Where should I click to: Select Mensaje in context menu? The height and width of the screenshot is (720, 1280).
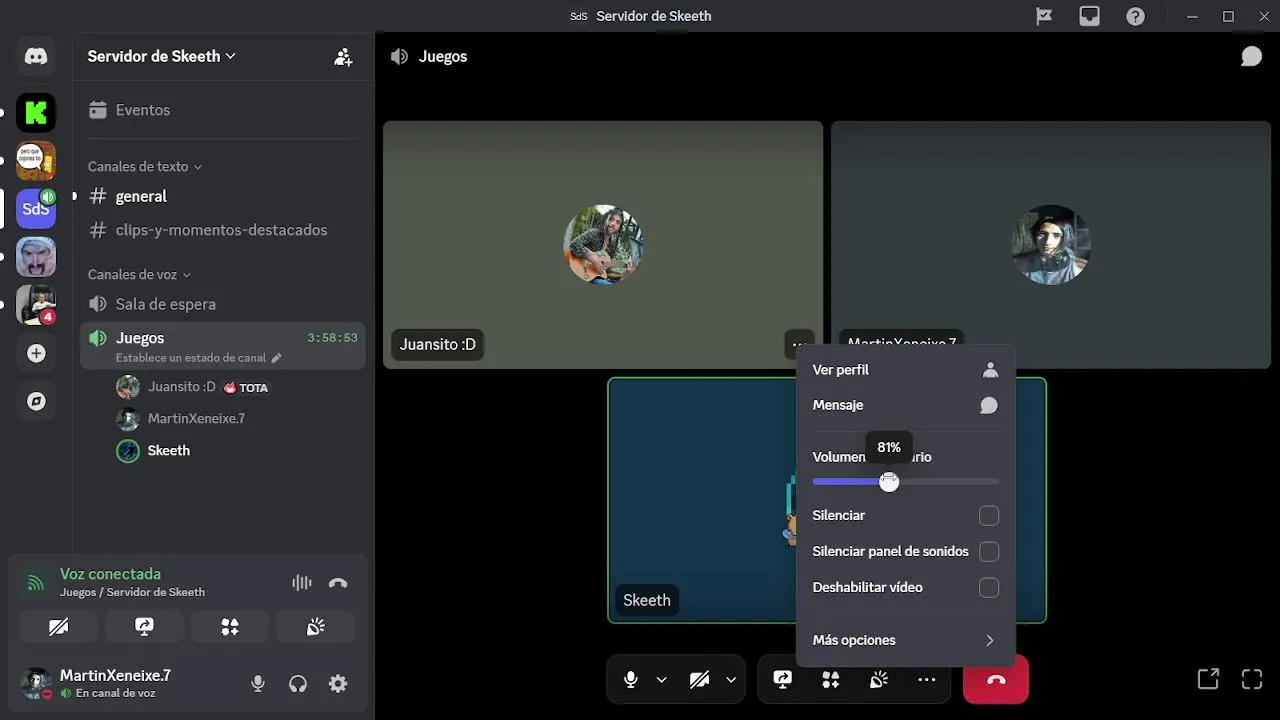905,405
